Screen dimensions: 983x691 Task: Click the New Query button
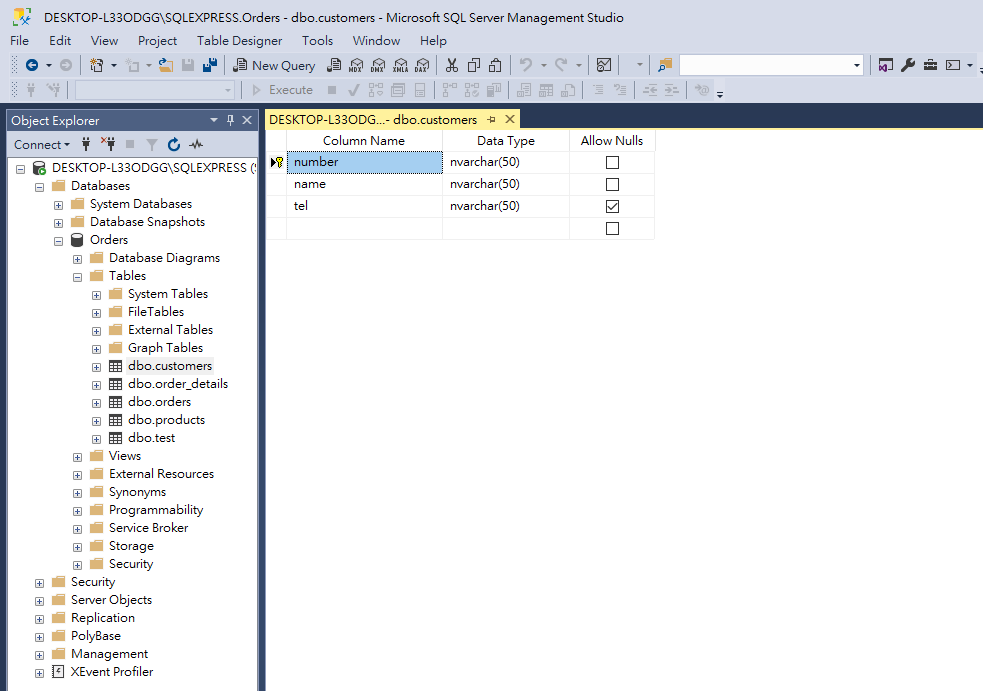pos(274,64)
